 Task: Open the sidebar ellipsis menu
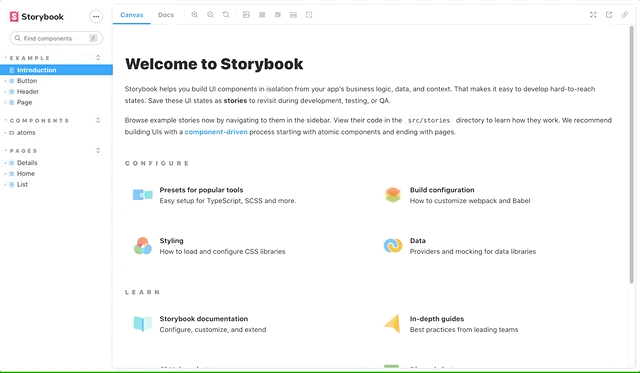[x=96, y=17]
